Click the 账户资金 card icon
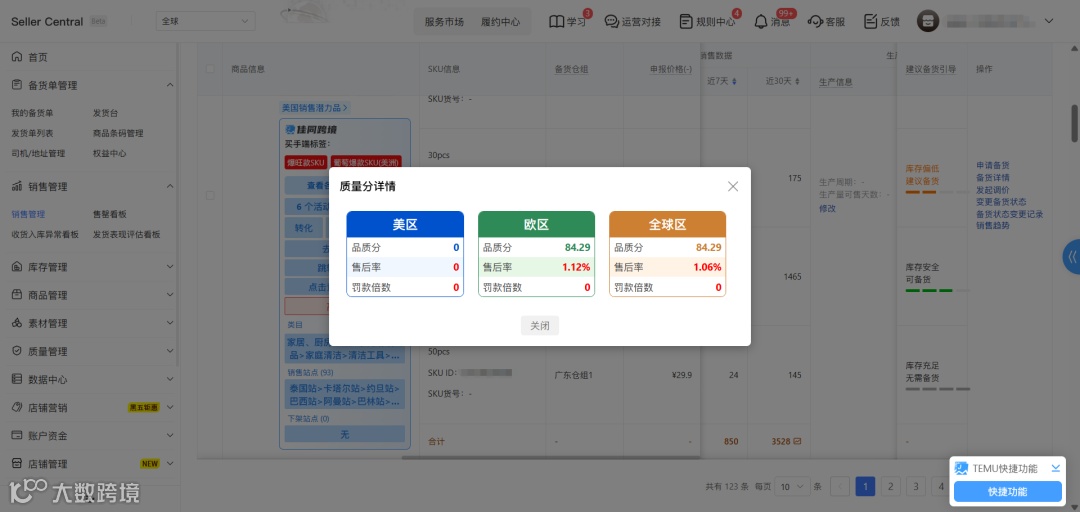 17,436
